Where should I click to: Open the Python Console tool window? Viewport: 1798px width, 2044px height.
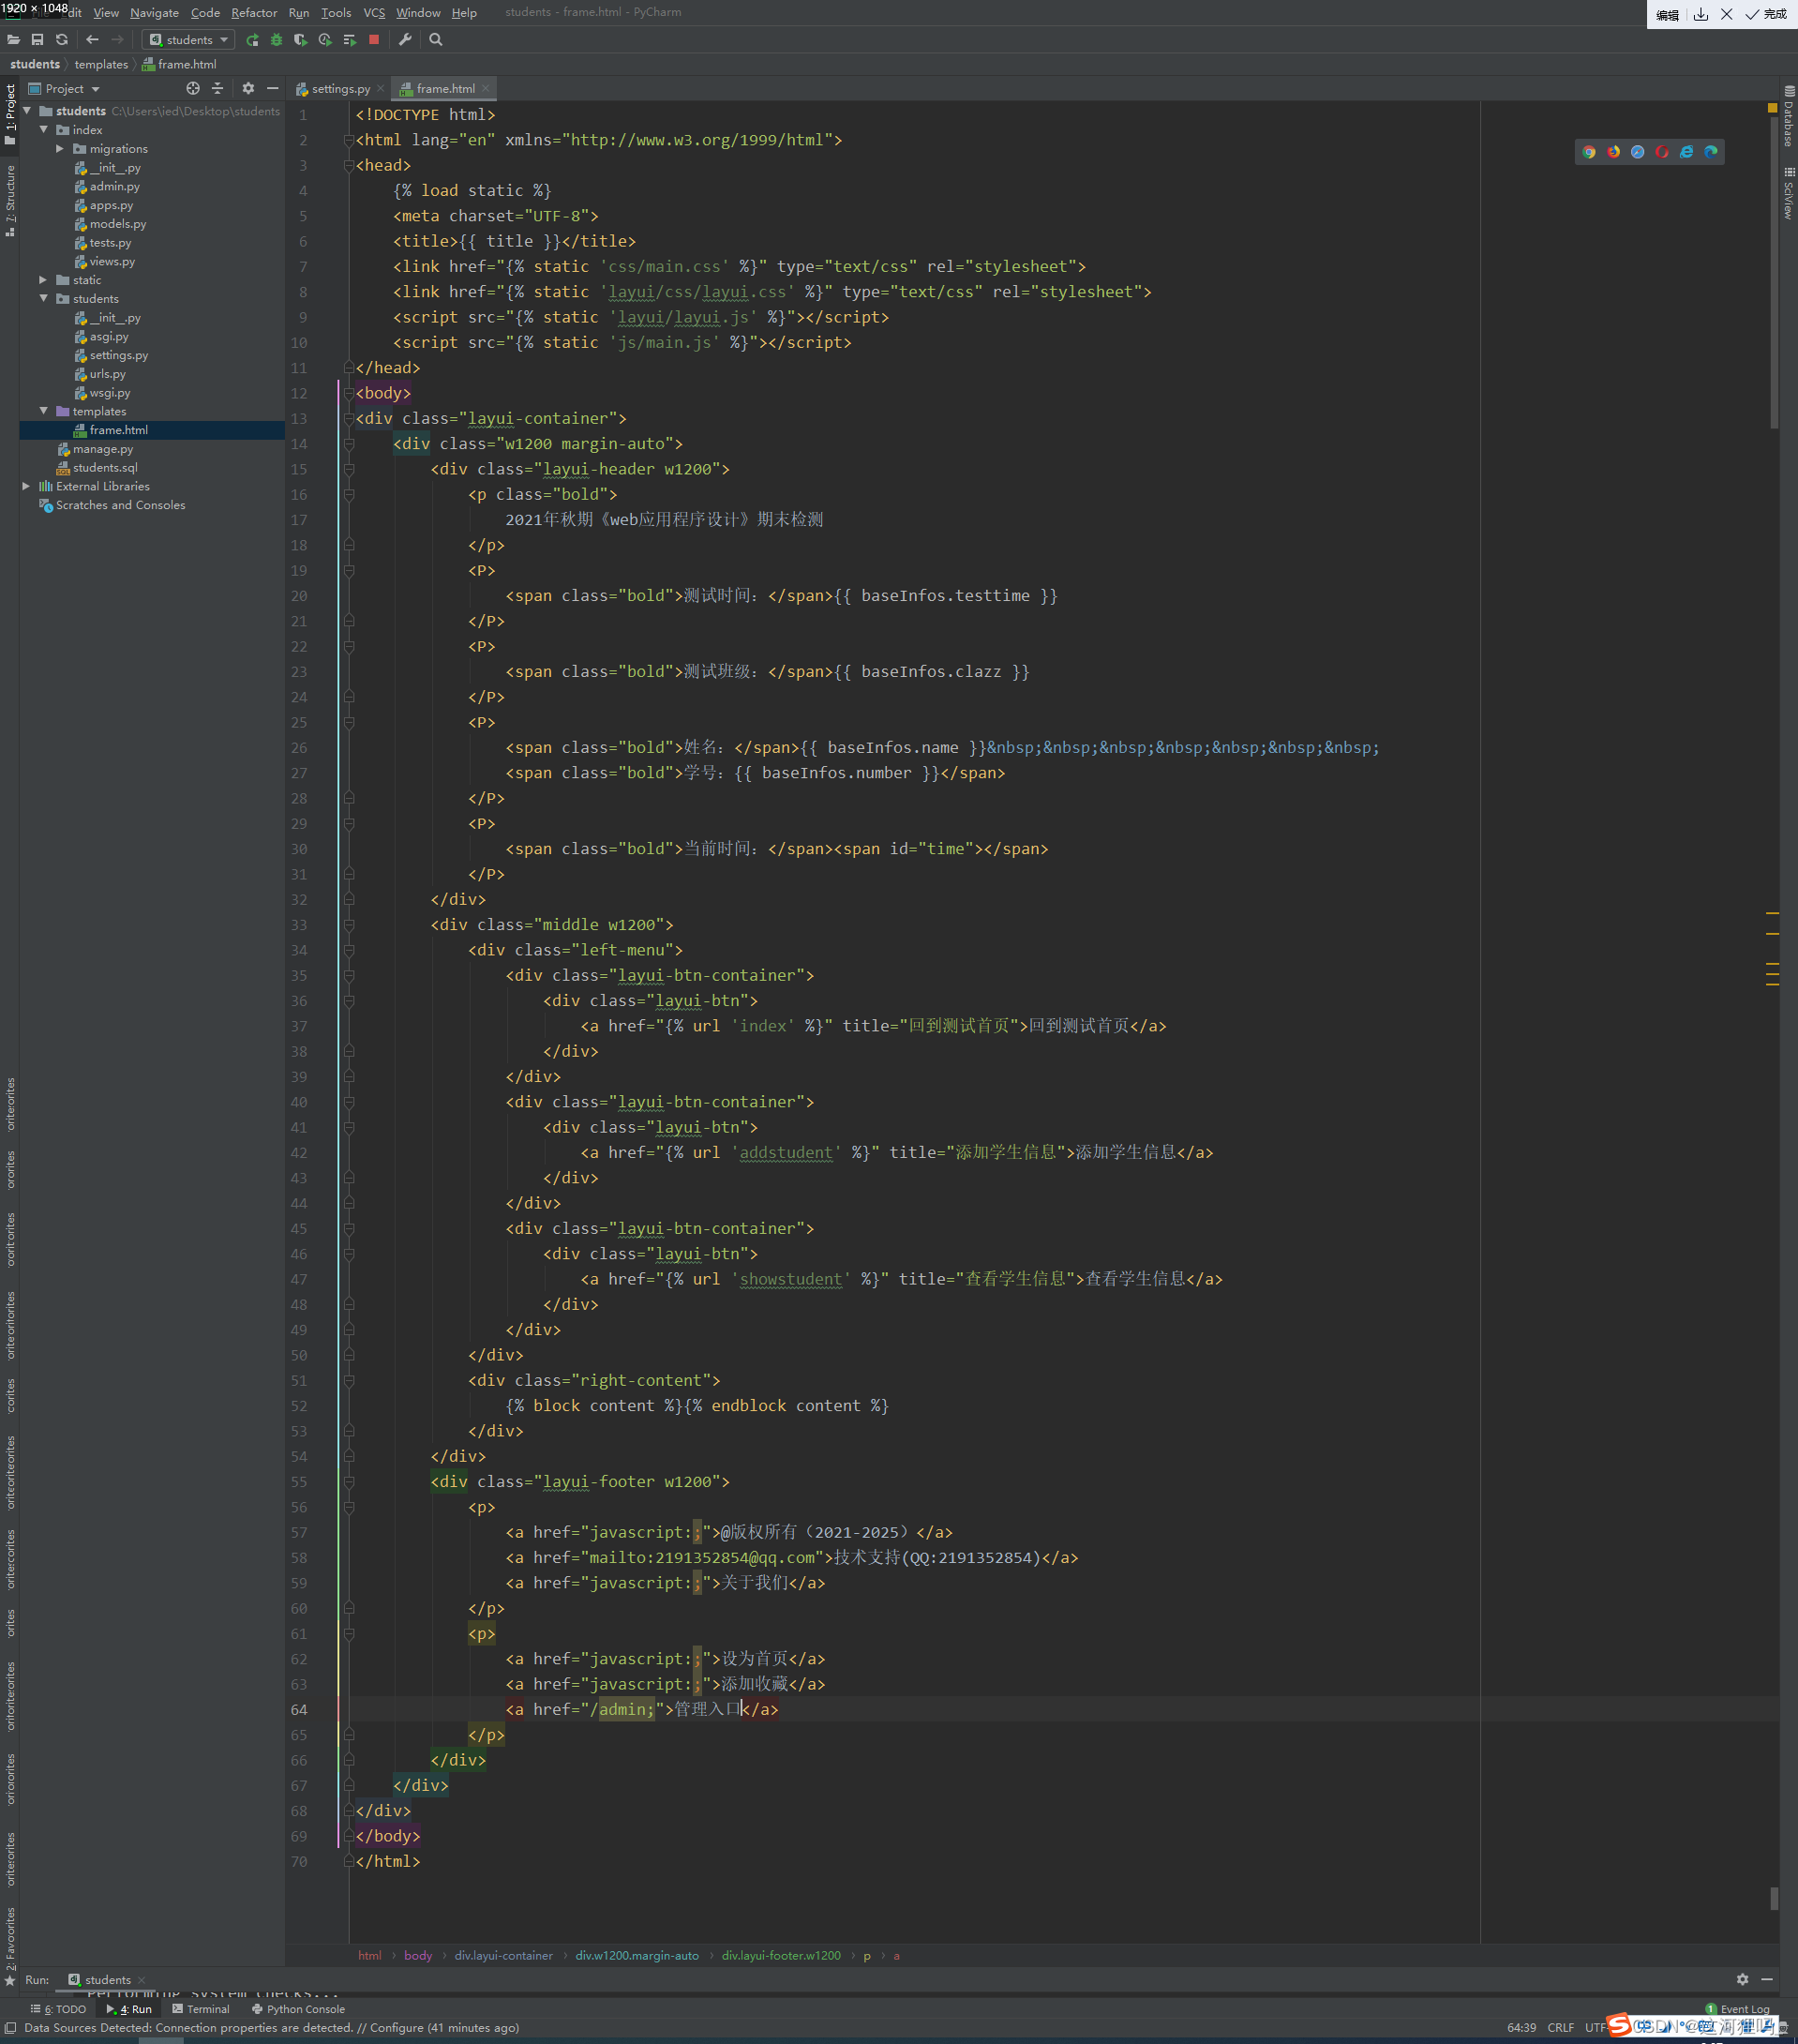click(298, 2009)
